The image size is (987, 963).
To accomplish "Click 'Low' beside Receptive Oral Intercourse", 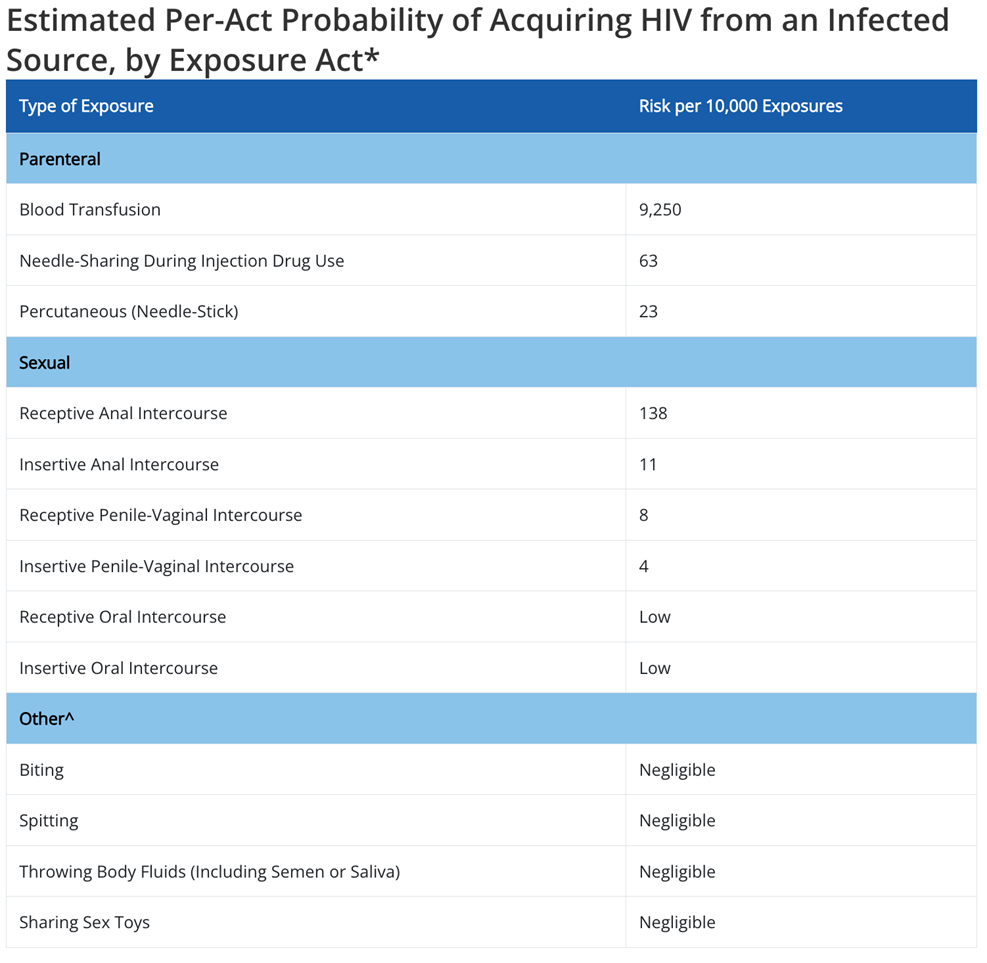I will (655, 617).
